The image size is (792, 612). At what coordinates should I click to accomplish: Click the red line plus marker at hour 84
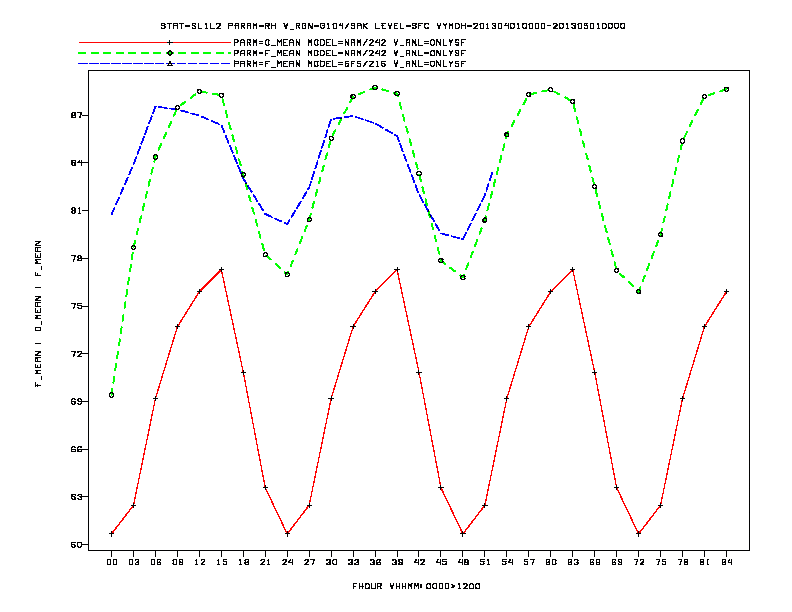[x=726, y=291]
